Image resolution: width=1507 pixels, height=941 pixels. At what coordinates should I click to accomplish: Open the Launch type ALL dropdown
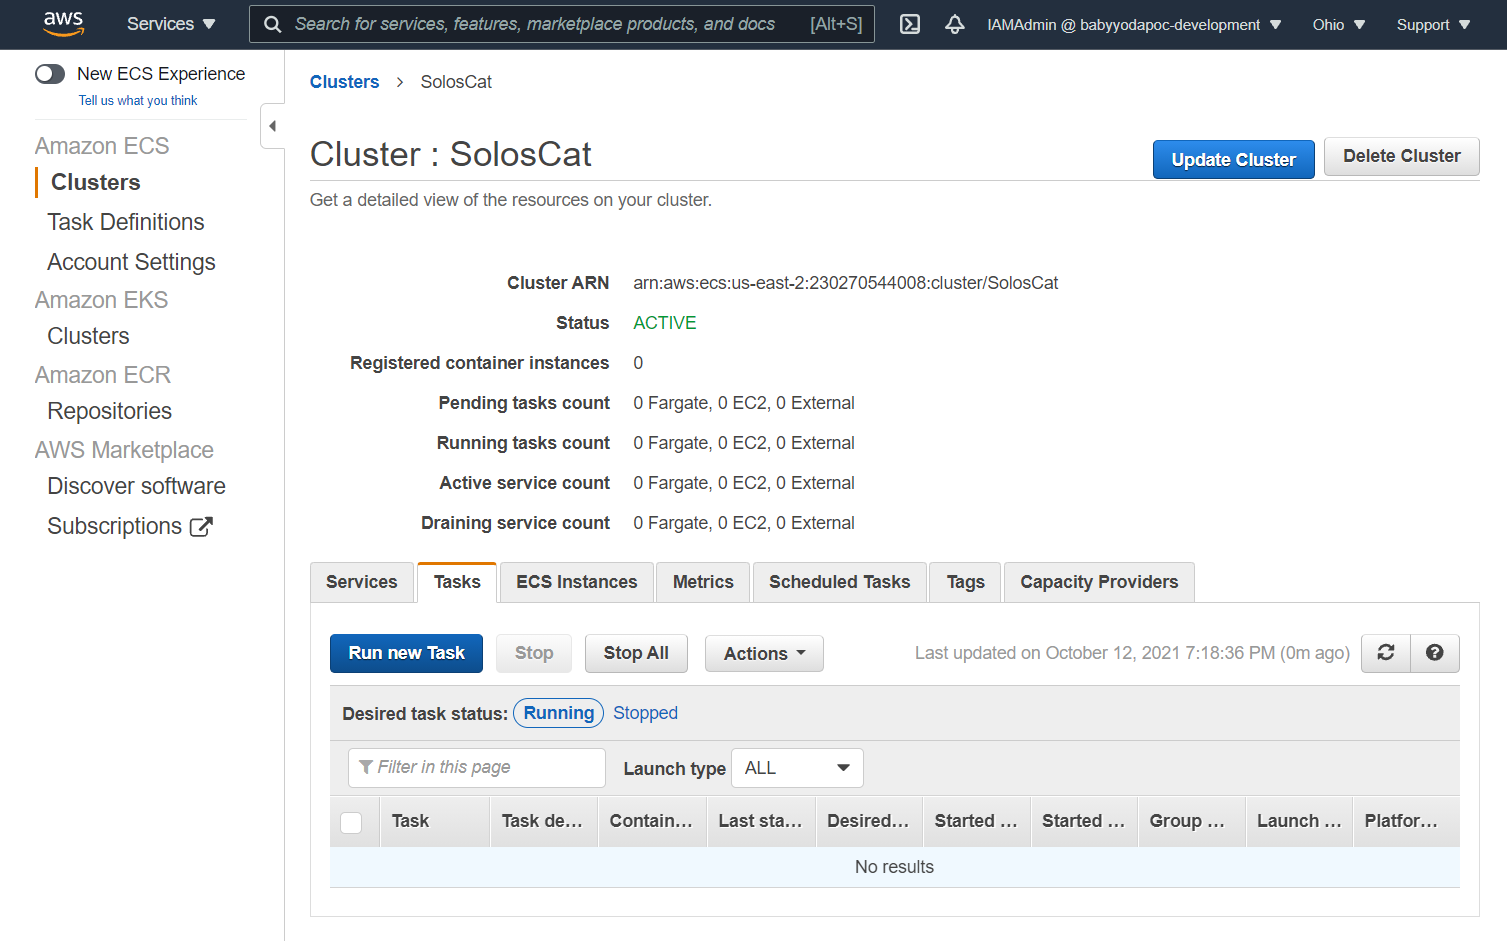pos(797,768)
